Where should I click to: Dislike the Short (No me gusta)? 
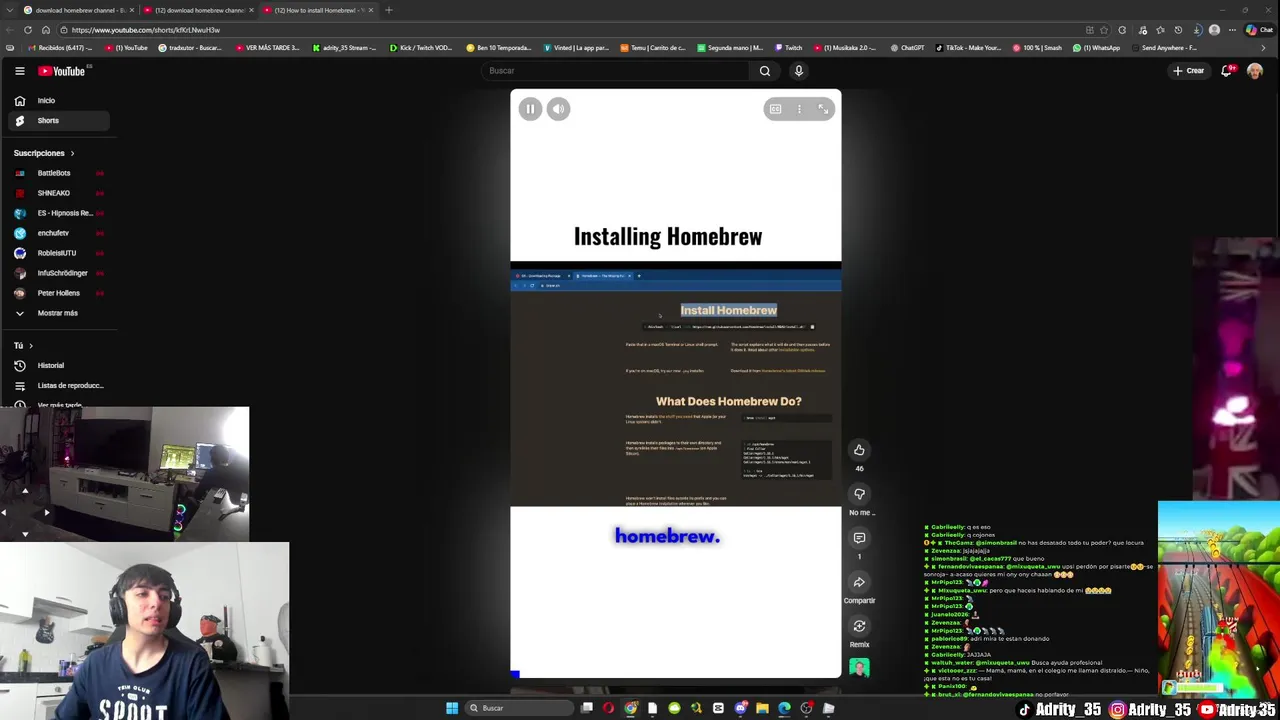(859, 494)
